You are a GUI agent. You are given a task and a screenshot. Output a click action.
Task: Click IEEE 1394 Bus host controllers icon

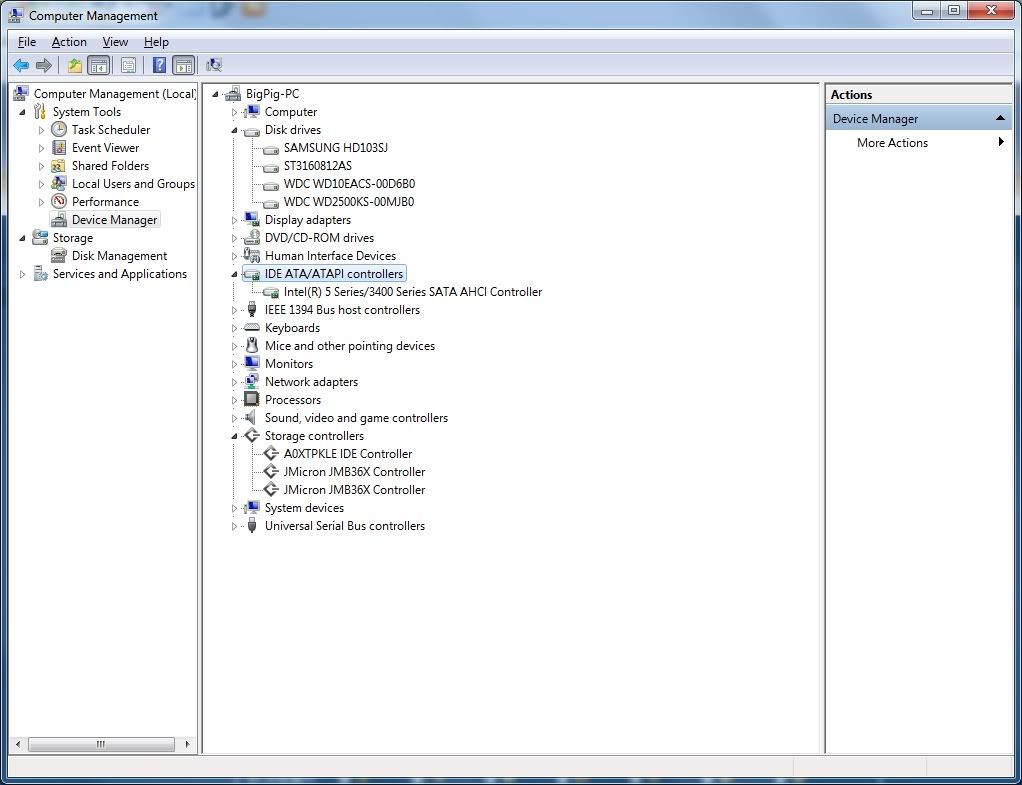[x=252, y=310]
